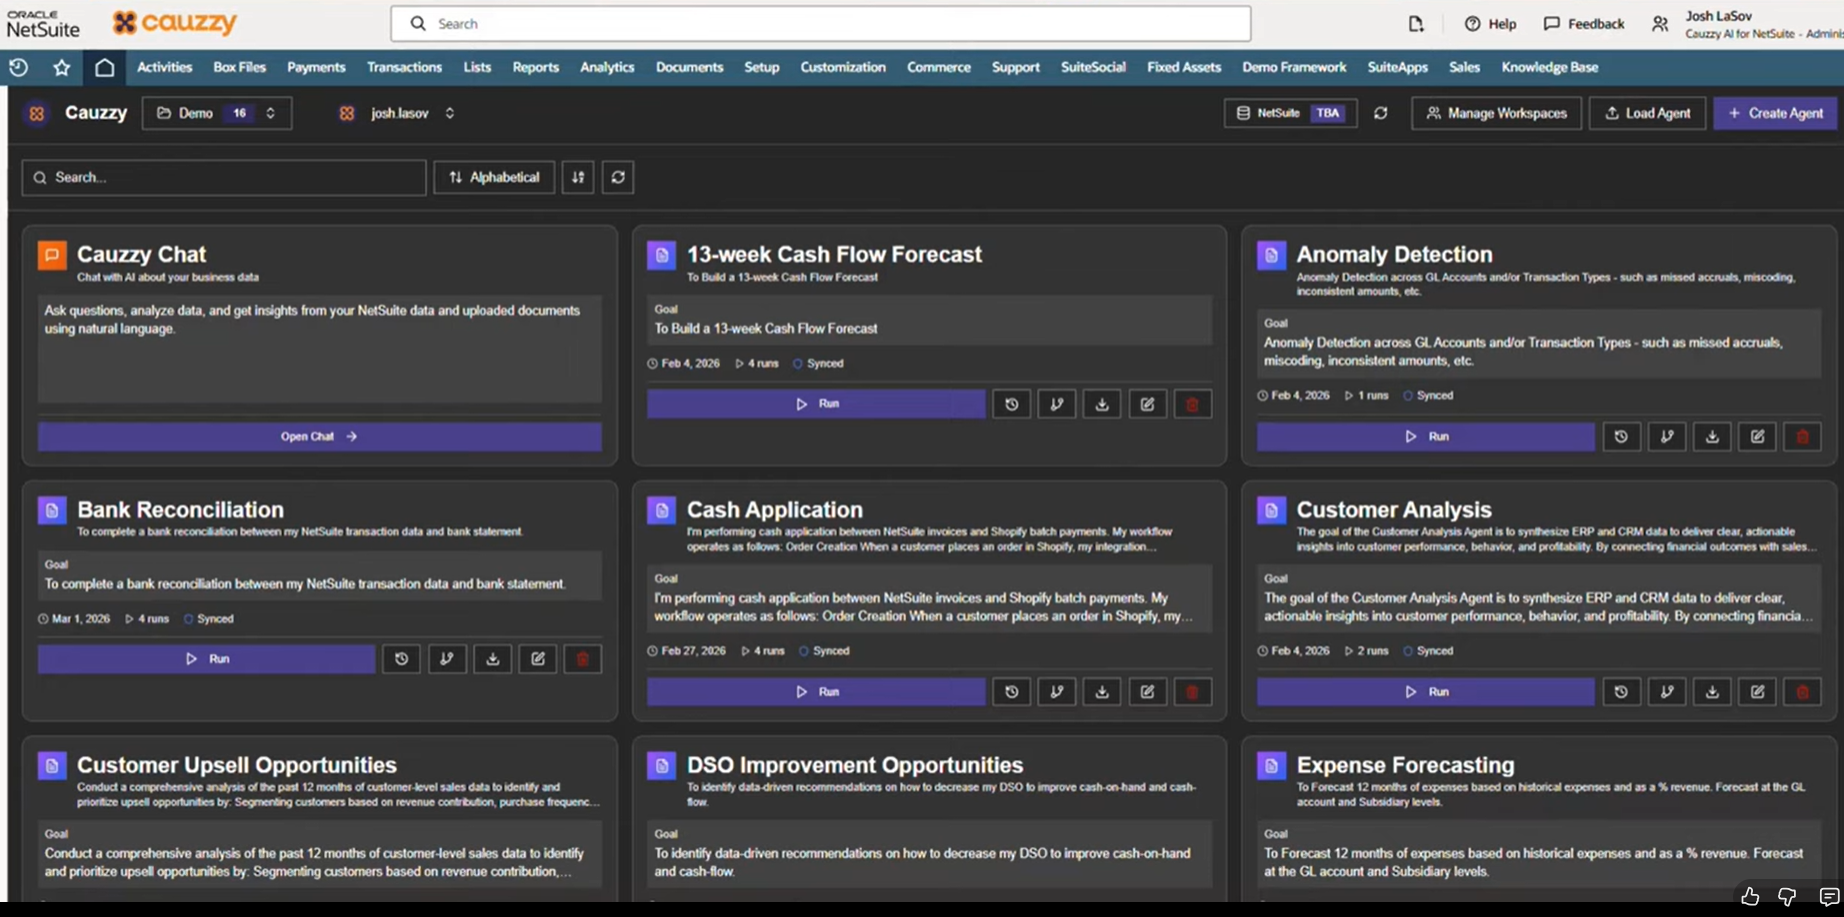View run history for 13-week Cash Flow Forecast

1012,404
